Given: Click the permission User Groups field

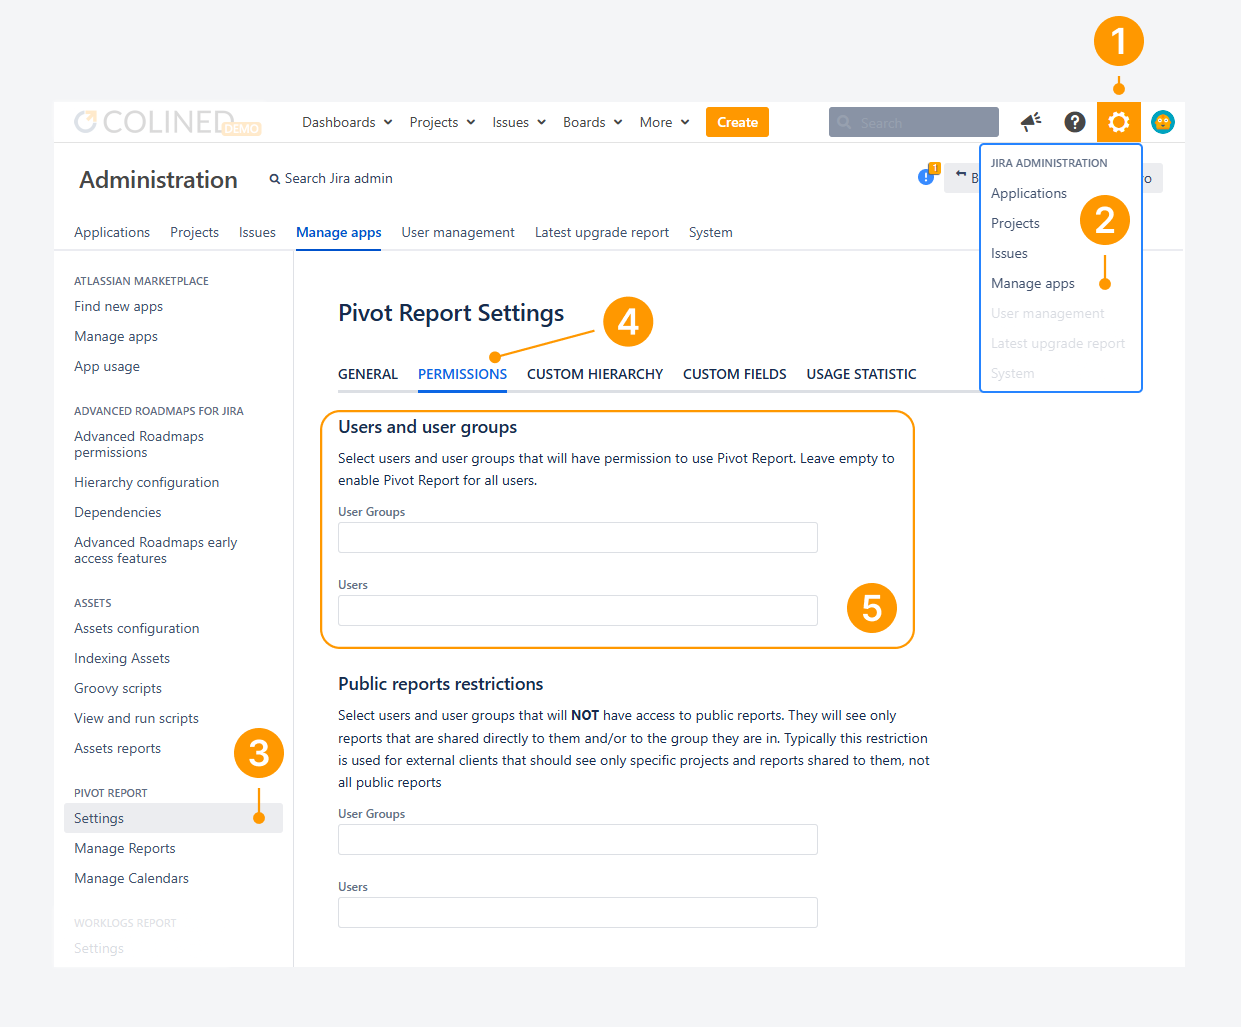Looking at the screenshot, I should [x=578, y=537].
